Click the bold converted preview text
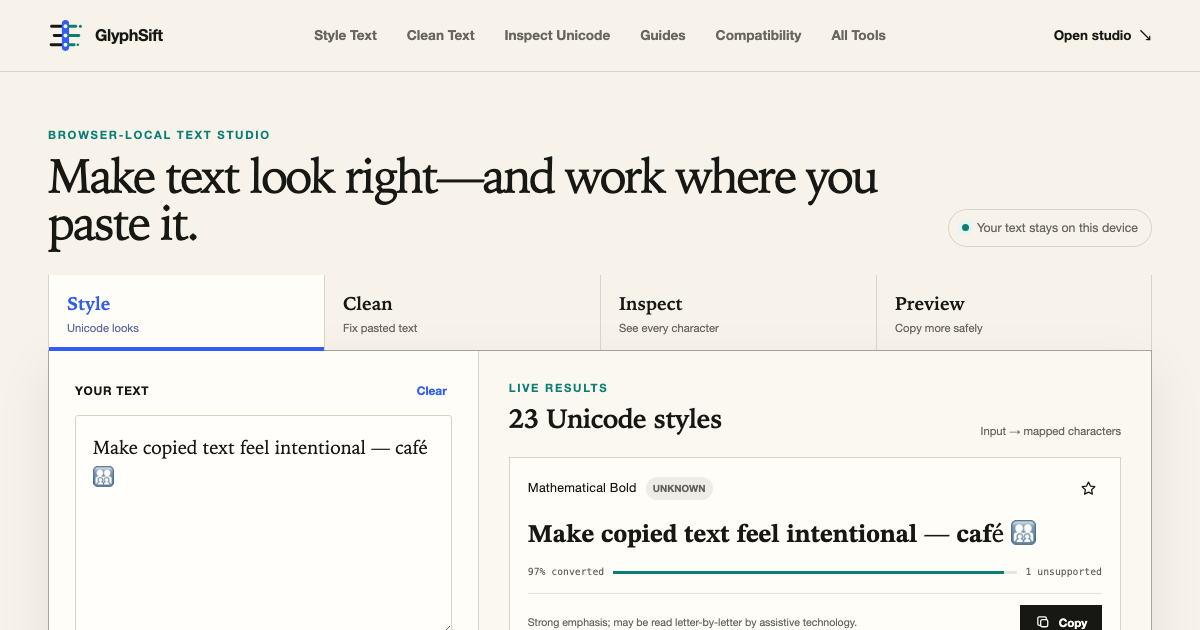This screenshot has height=630, width=1200. tap(781, 534)
